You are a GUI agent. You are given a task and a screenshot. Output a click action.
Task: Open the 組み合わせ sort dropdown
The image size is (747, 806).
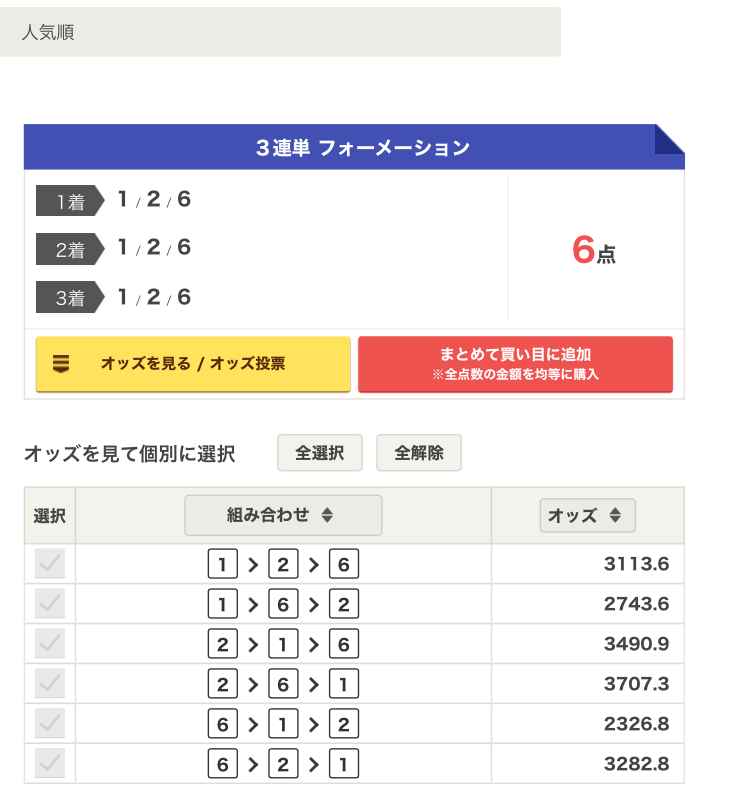283,516
